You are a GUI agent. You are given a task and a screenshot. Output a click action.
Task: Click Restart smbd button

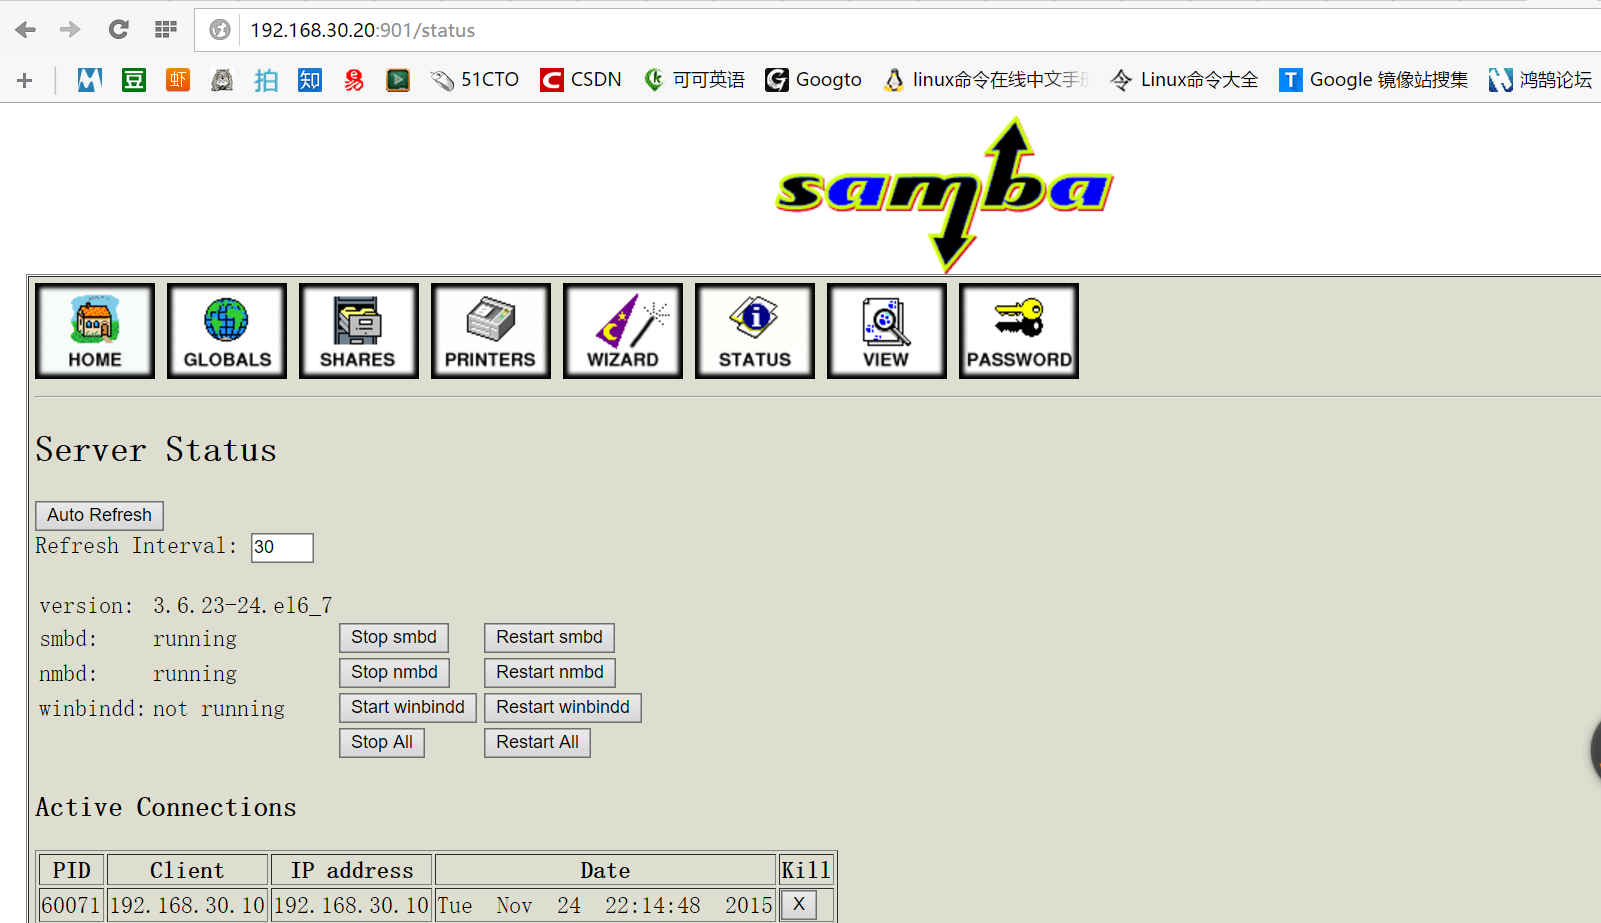(x=549, y=638)
